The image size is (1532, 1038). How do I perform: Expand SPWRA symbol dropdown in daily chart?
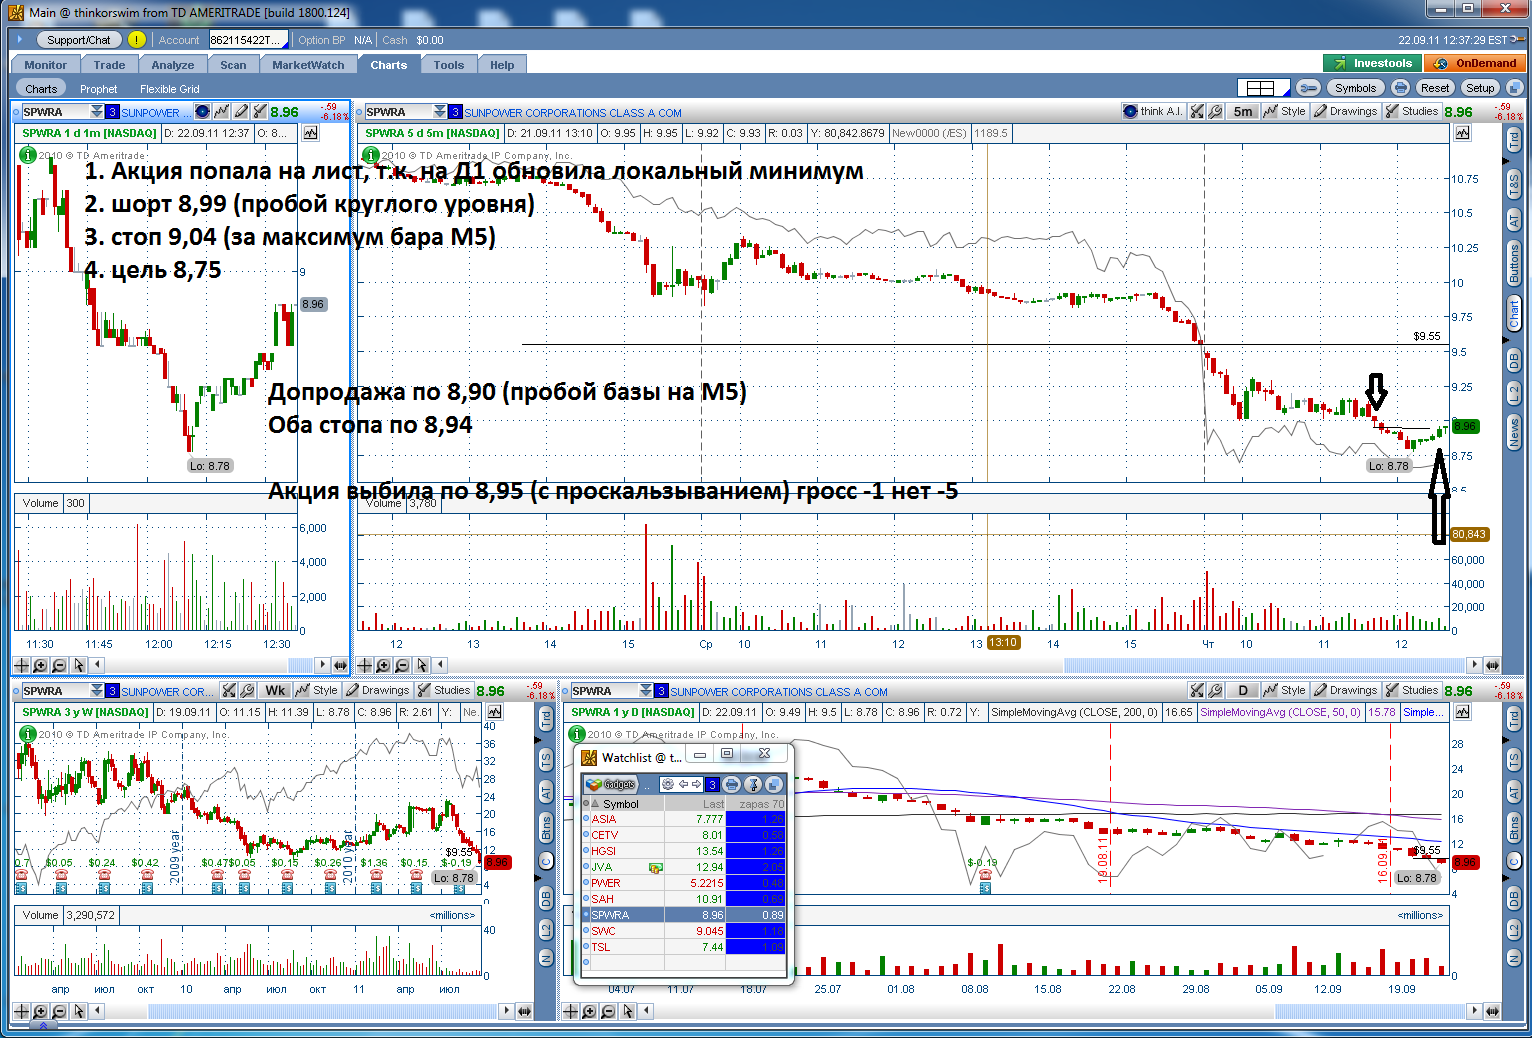pyautogui.click(x=646, y=691)
